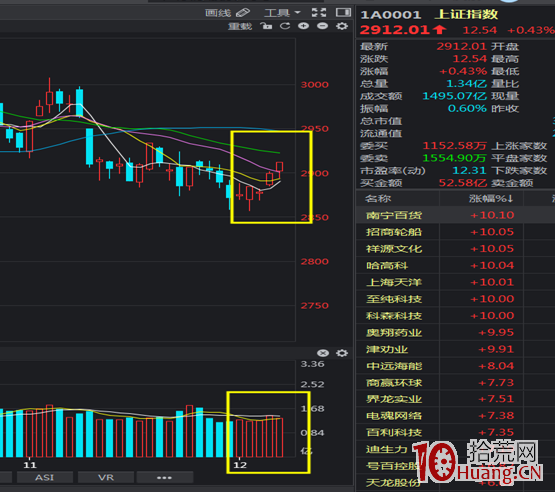Viewport: 555px width, 492px height.
Task: Open more indicators with ellipsis tab
Action: pos(165,477)
